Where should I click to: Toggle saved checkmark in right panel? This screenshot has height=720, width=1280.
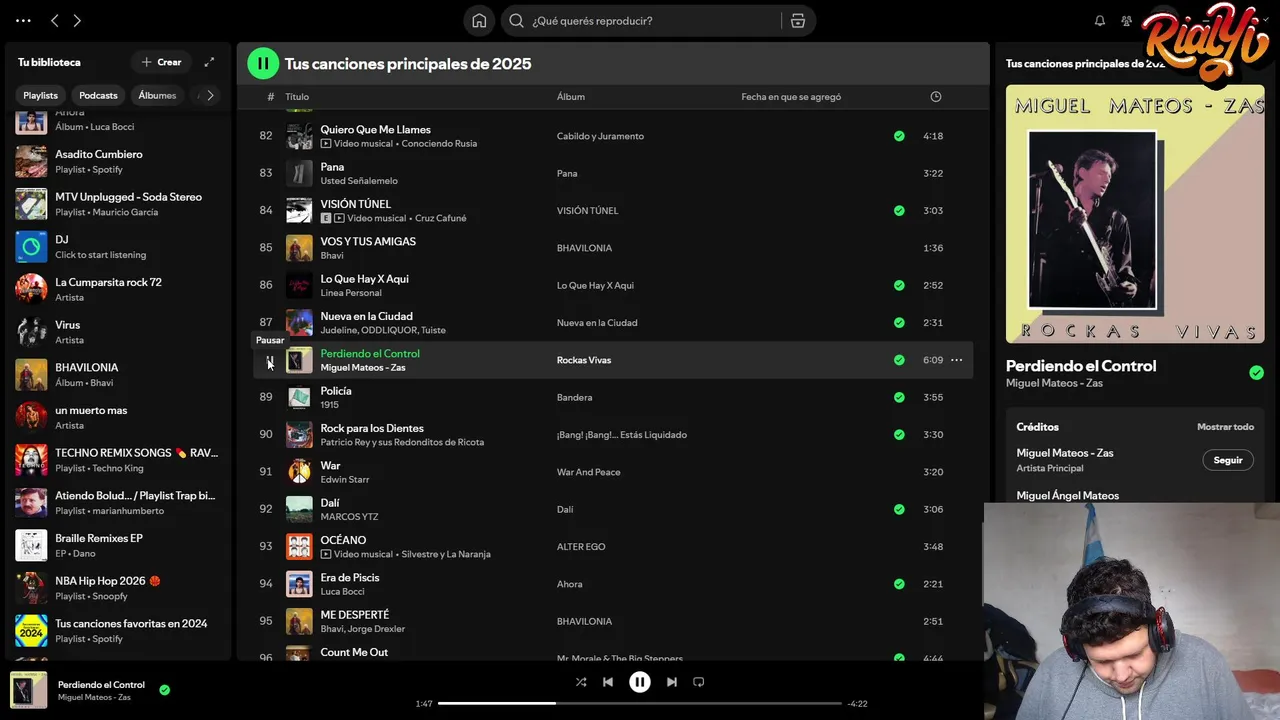[1256, 373]
